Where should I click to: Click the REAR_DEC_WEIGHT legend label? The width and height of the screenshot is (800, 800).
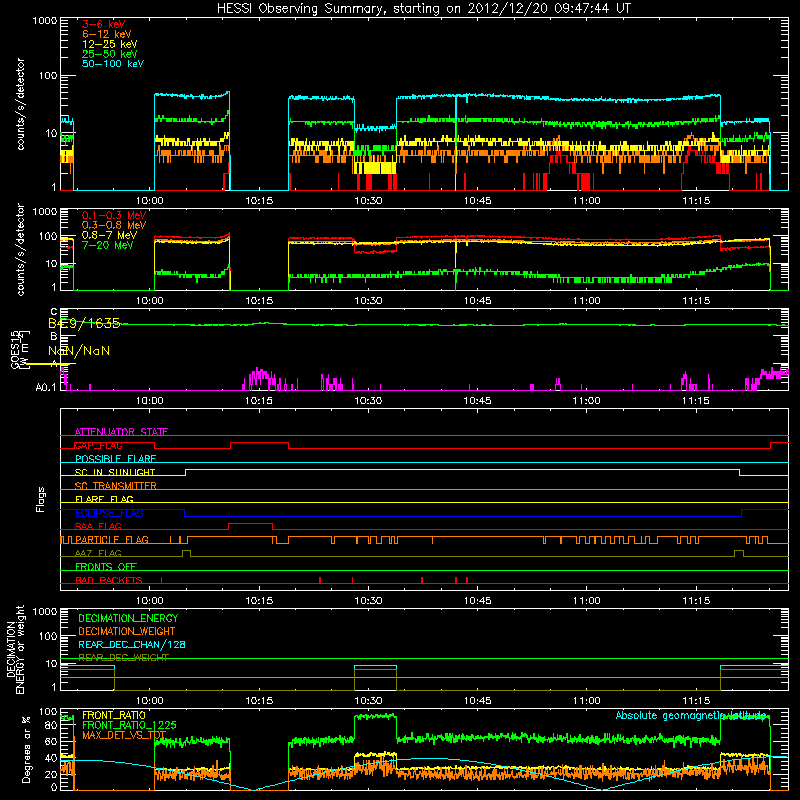pyautogui.click(x=123, y=657)
